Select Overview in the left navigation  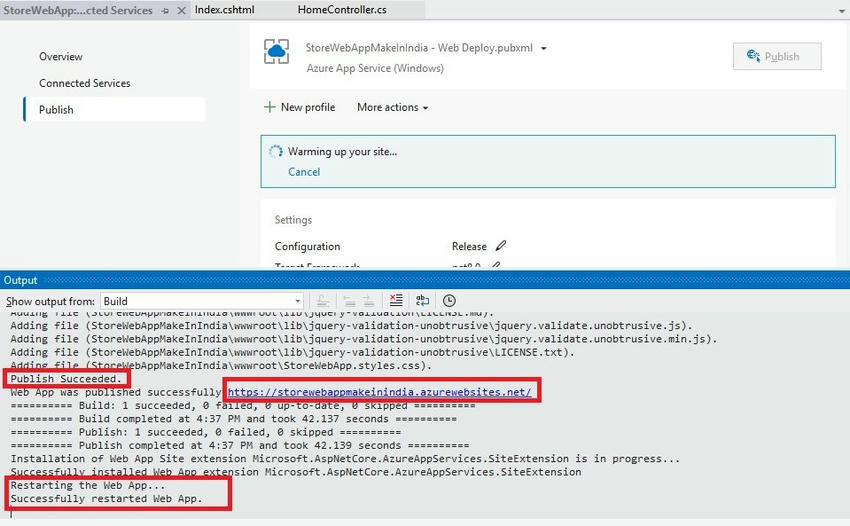(x=61, y=56)
